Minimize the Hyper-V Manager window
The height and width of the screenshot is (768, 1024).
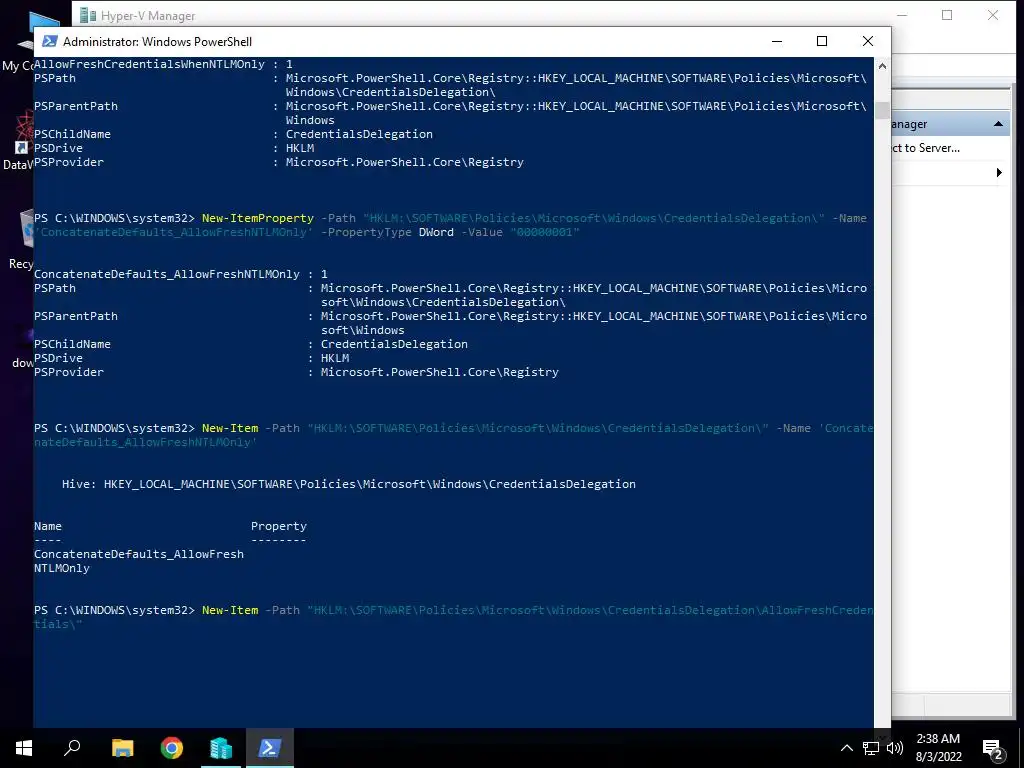point(902,15)
